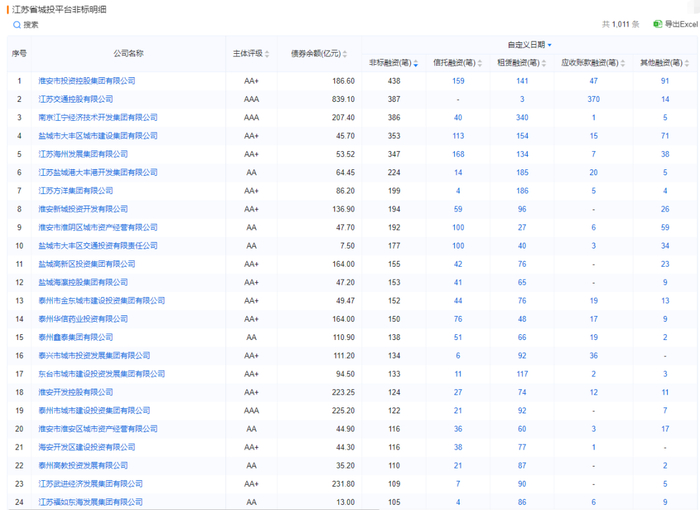The height and width of the screenshot is (510, 700).
Task: Click the 公司名称 column header
Action: pos(128,54)
